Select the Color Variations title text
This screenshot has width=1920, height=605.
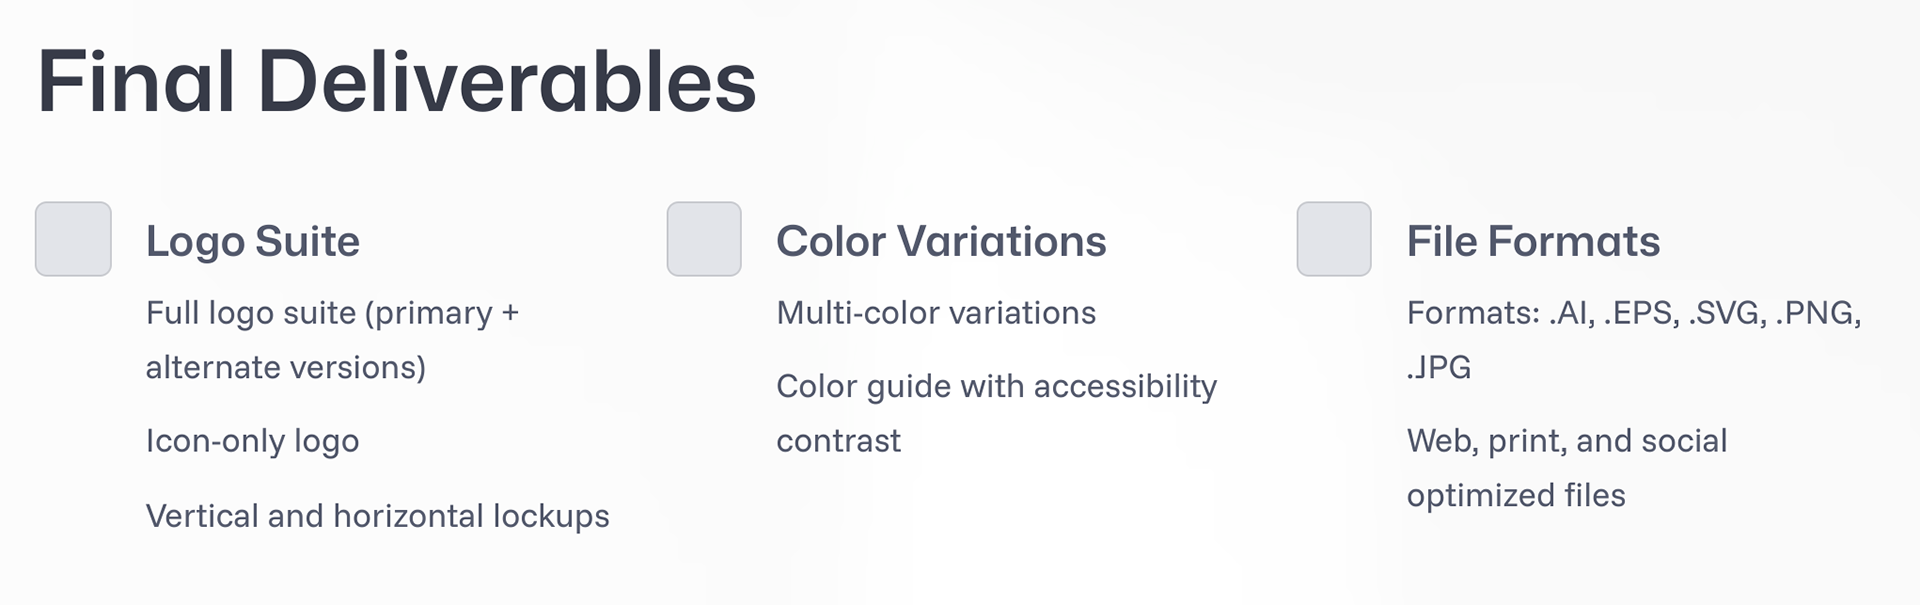[x=941, y=241]
